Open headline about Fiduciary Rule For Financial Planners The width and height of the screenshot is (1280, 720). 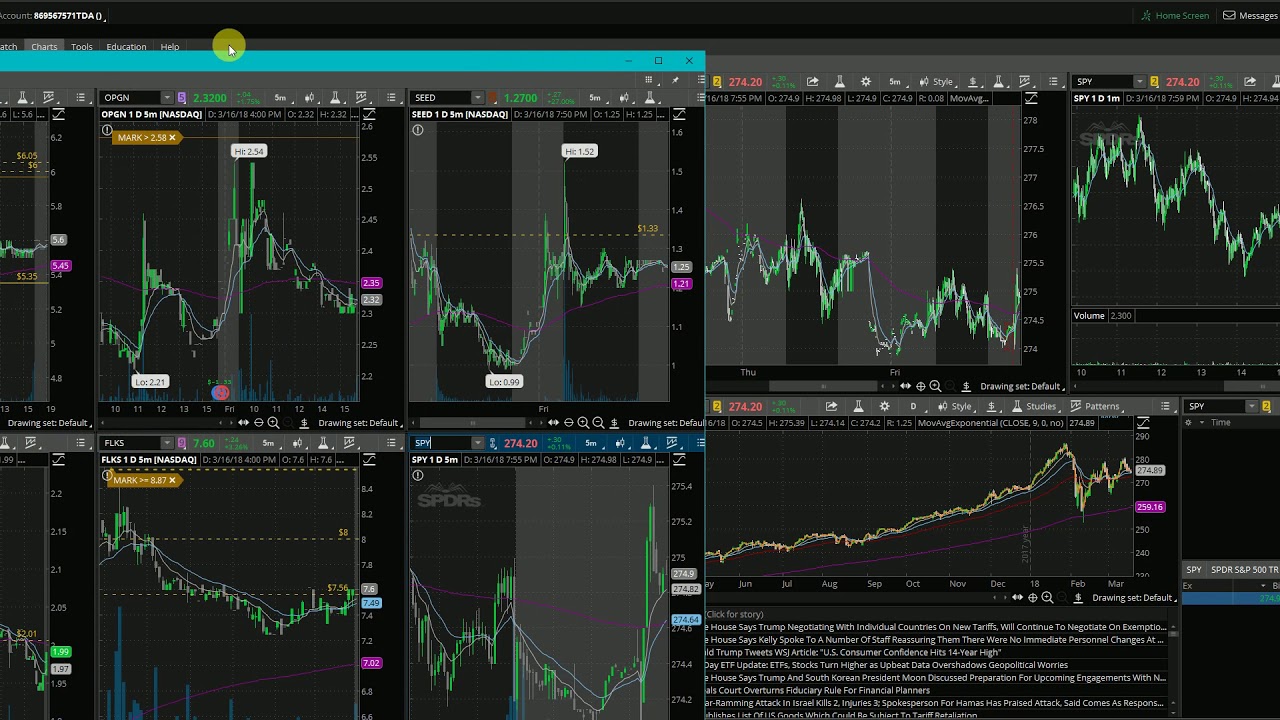point(818,691)
